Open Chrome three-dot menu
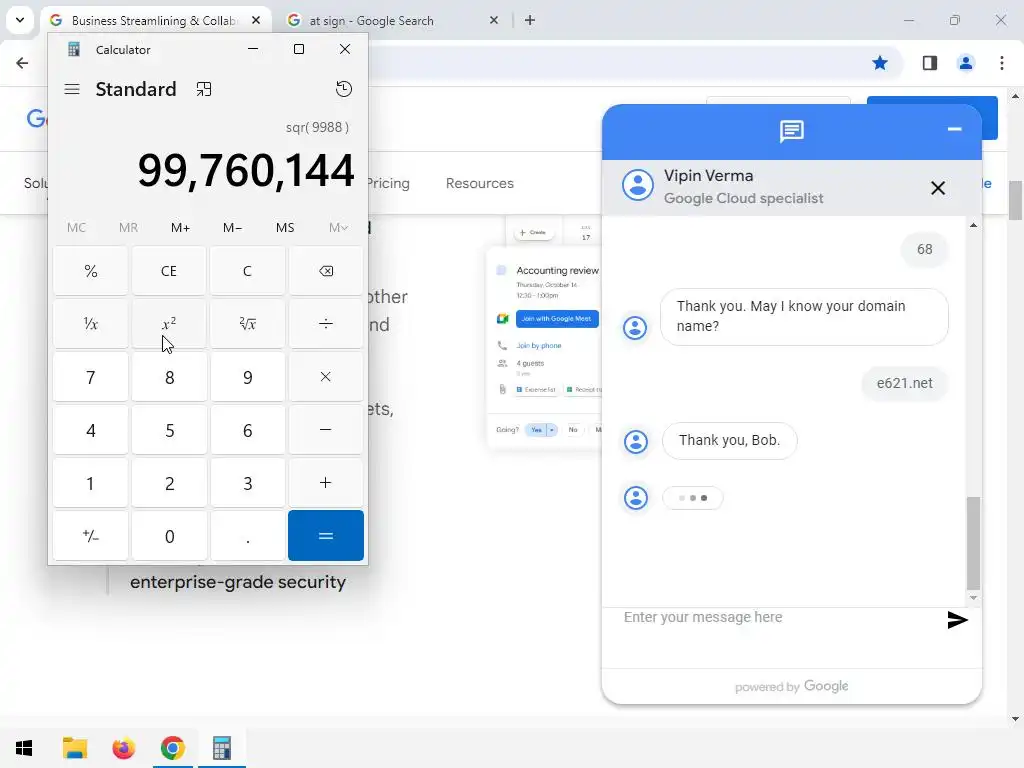The image size is (1024, 768). pos(1002,63)
